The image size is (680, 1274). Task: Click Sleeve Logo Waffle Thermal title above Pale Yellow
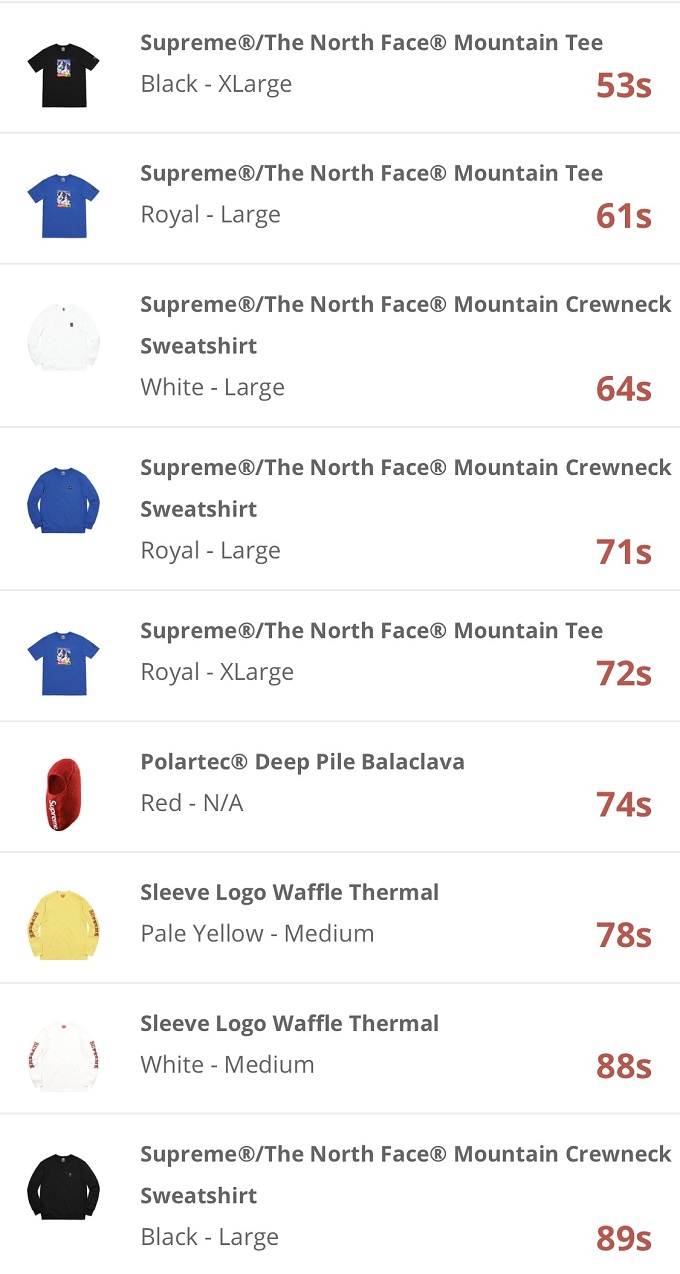[x=289, y=892]
